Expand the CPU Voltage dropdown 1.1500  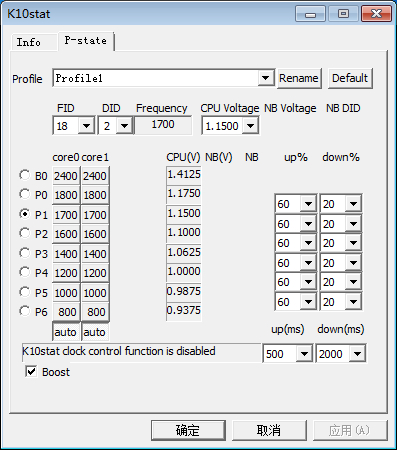(250, 126)
